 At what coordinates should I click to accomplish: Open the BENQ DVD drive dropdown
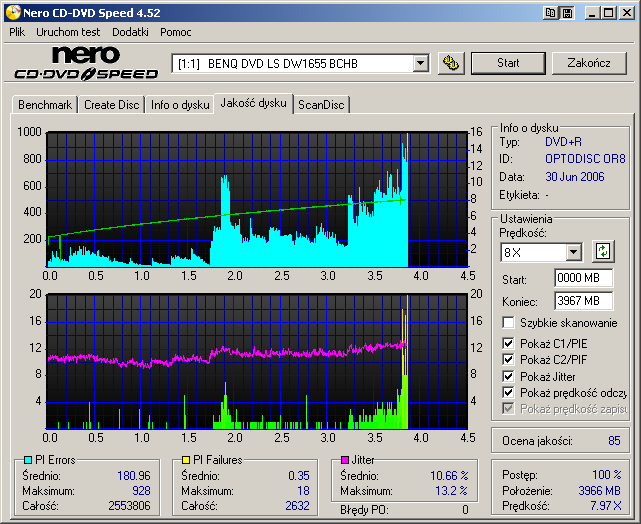click(x=420, y=63)
